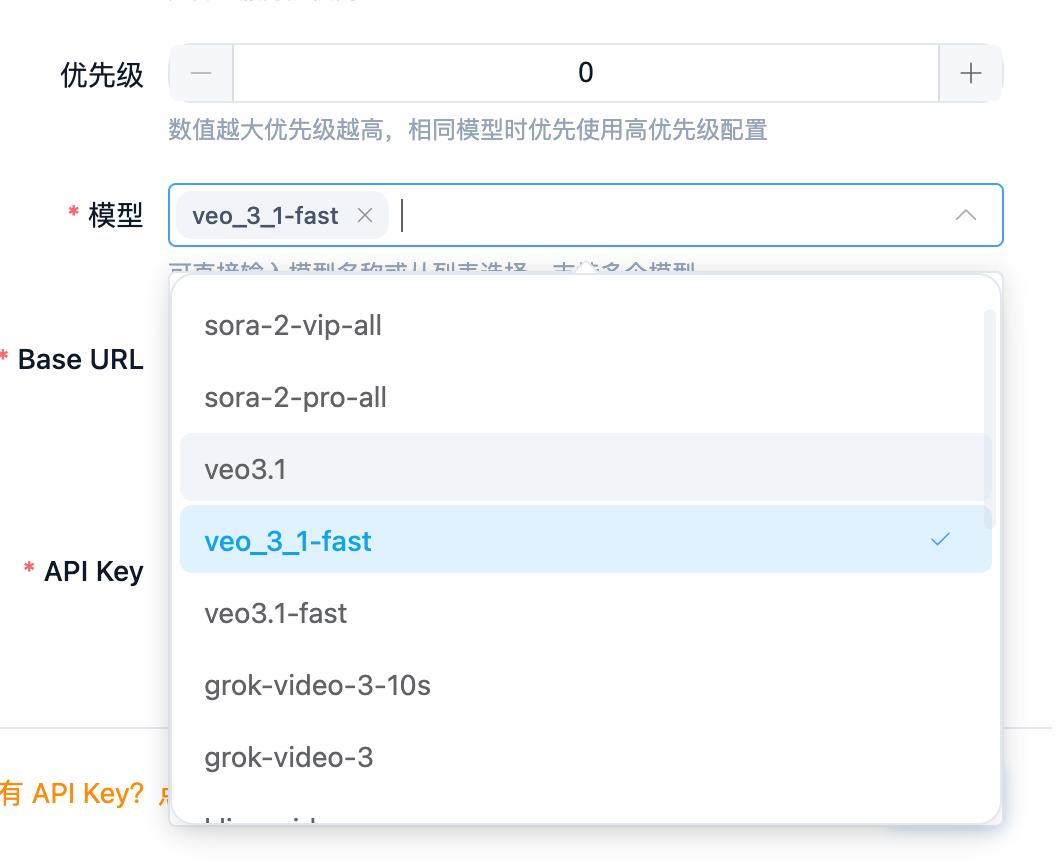Select sora-2-vip-all from the model list
The width and height of the screenshot is (1058, 862).
click(x=293, y=325)
